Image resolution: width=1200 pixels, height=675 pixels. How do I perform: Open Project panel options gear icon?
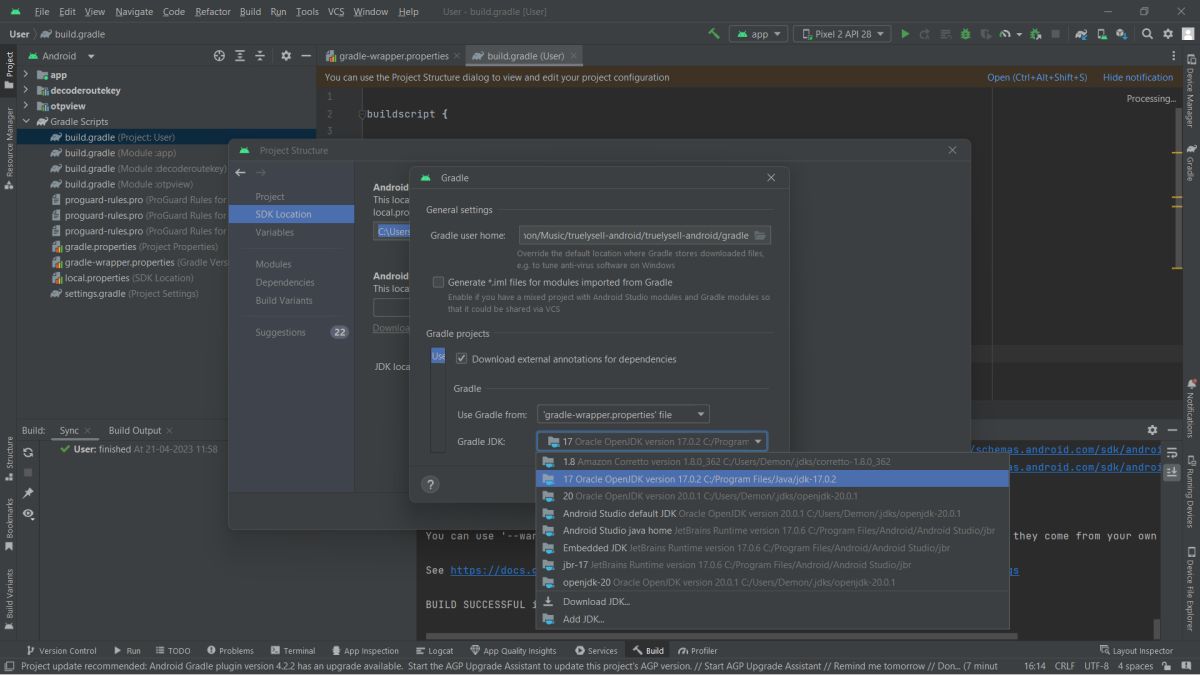[286, 56]
